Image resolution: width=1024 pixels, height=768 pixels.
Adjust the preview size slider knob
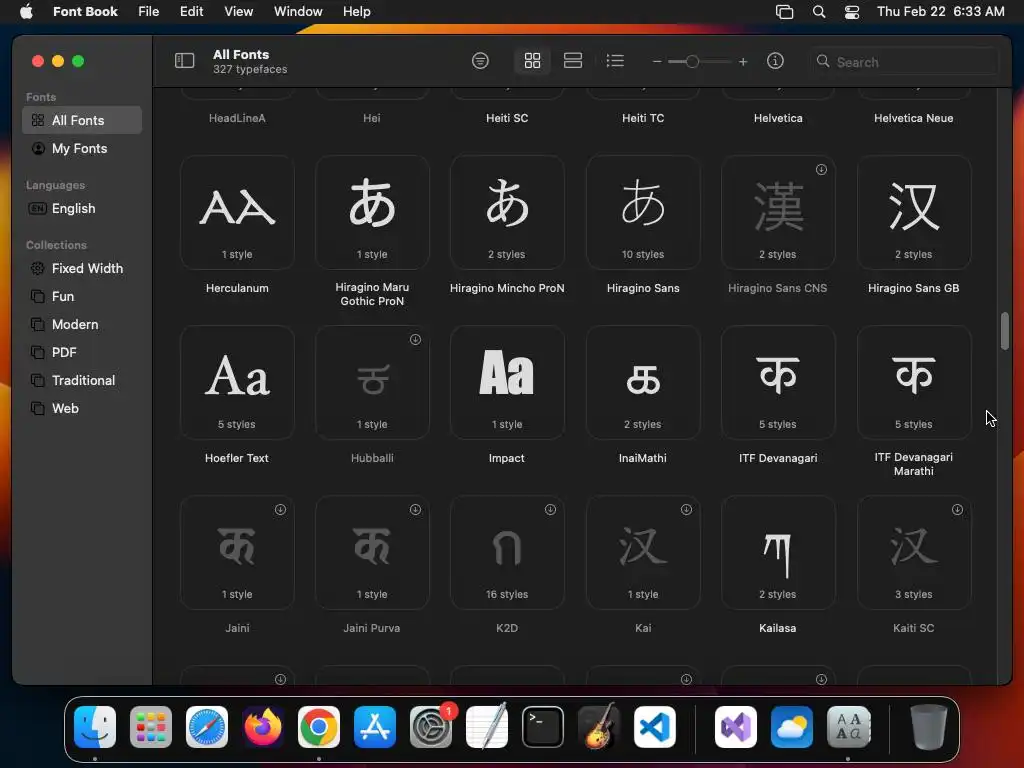692,61
